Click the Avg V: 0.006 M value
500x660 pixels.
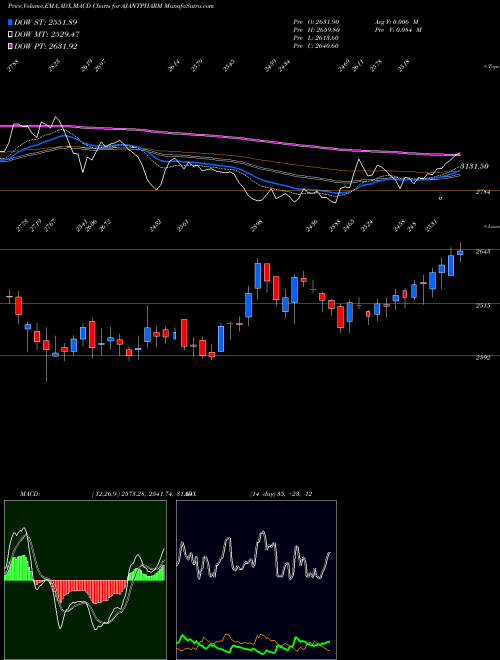click(x=398, y=21)
